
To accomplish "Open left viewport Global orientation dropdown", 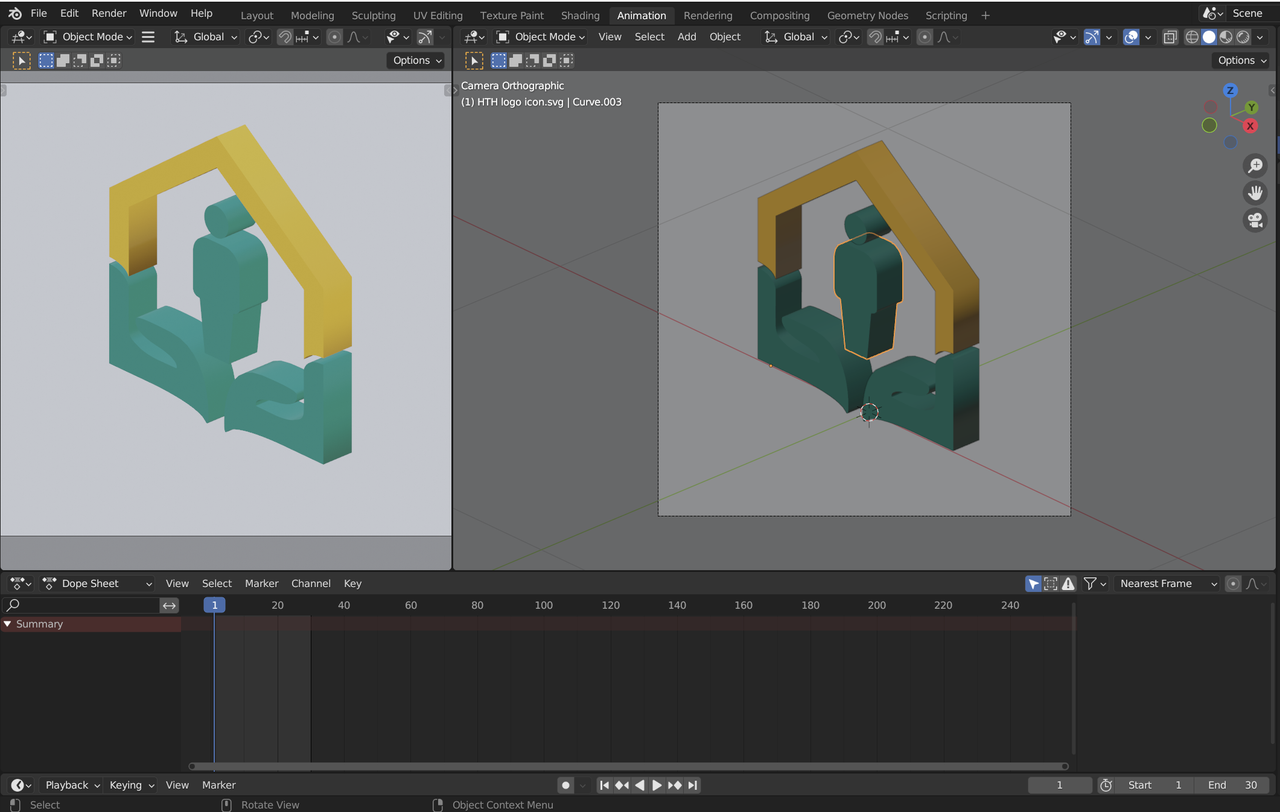I will 206,37.
